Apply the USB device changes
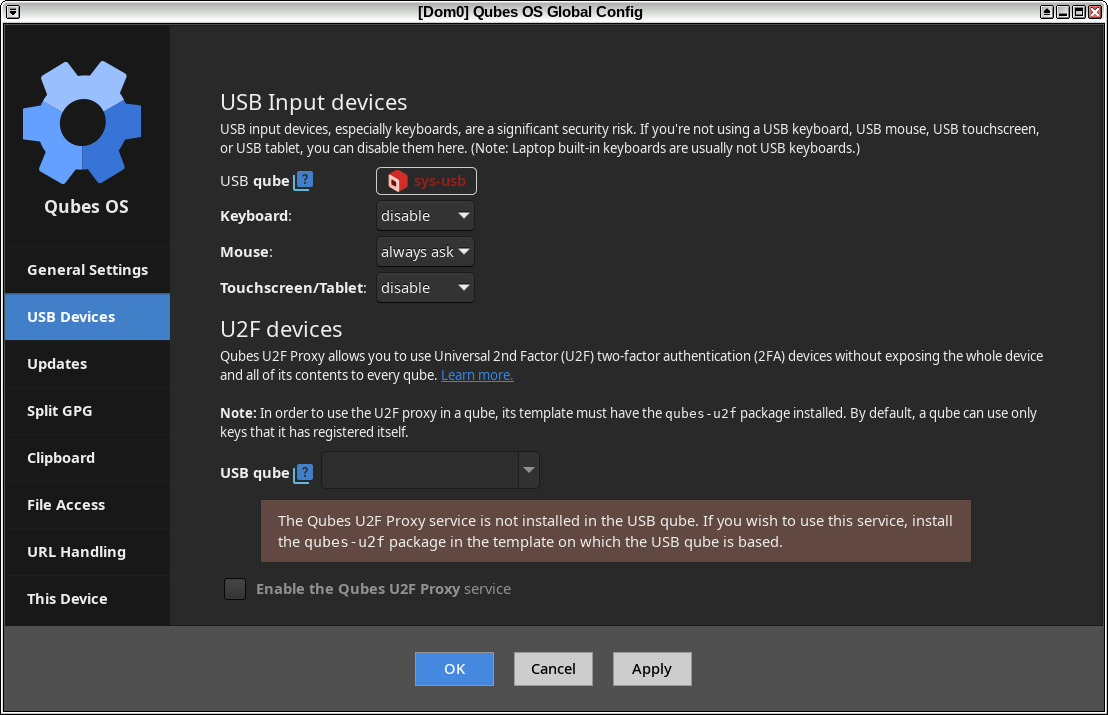Screen dimensions: 1108x715 652,668
